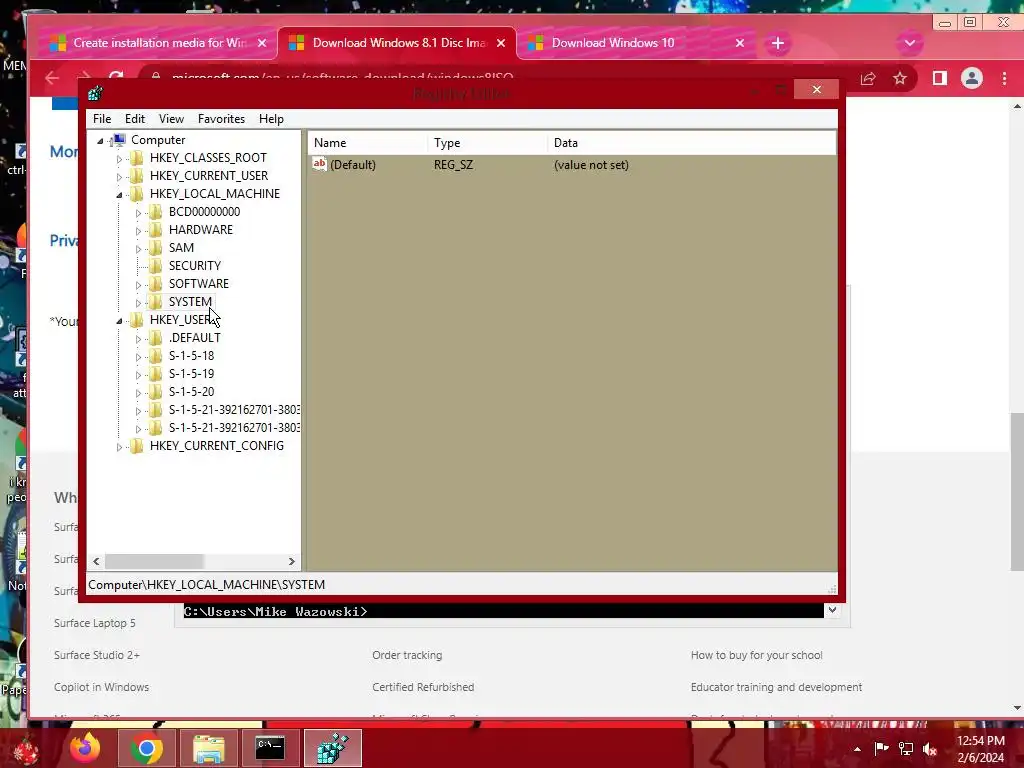Expand the SYSTEM key arrow
This screenshot has width=1024, height=768.
tap(138, 303)
